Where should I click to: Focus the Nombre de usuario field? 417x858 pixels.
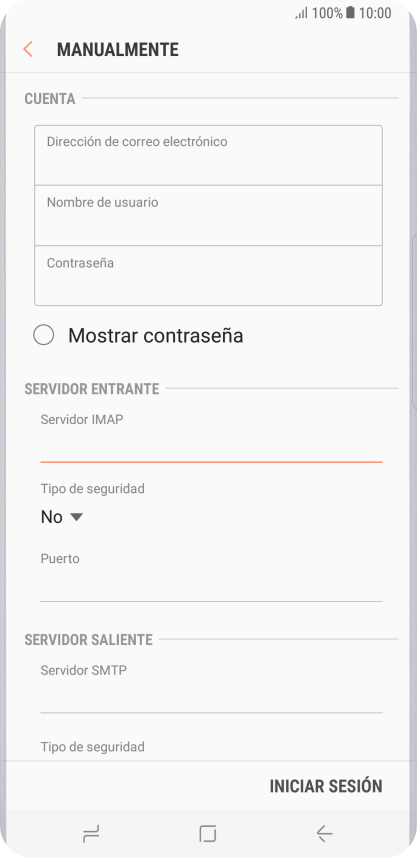point(208,216)
